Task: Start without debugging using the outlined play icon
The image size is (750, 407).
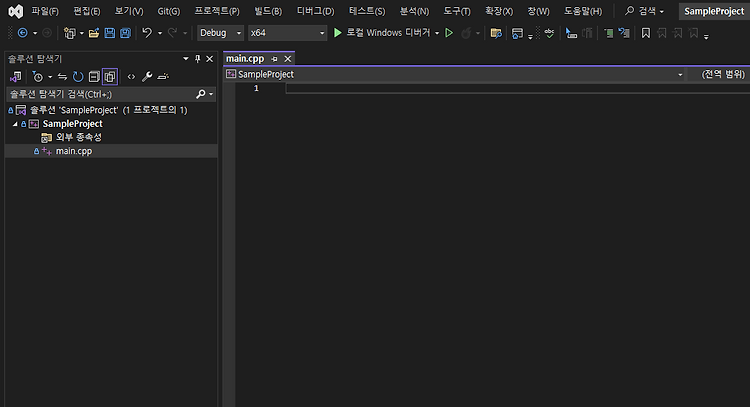Action: (449, 33)
